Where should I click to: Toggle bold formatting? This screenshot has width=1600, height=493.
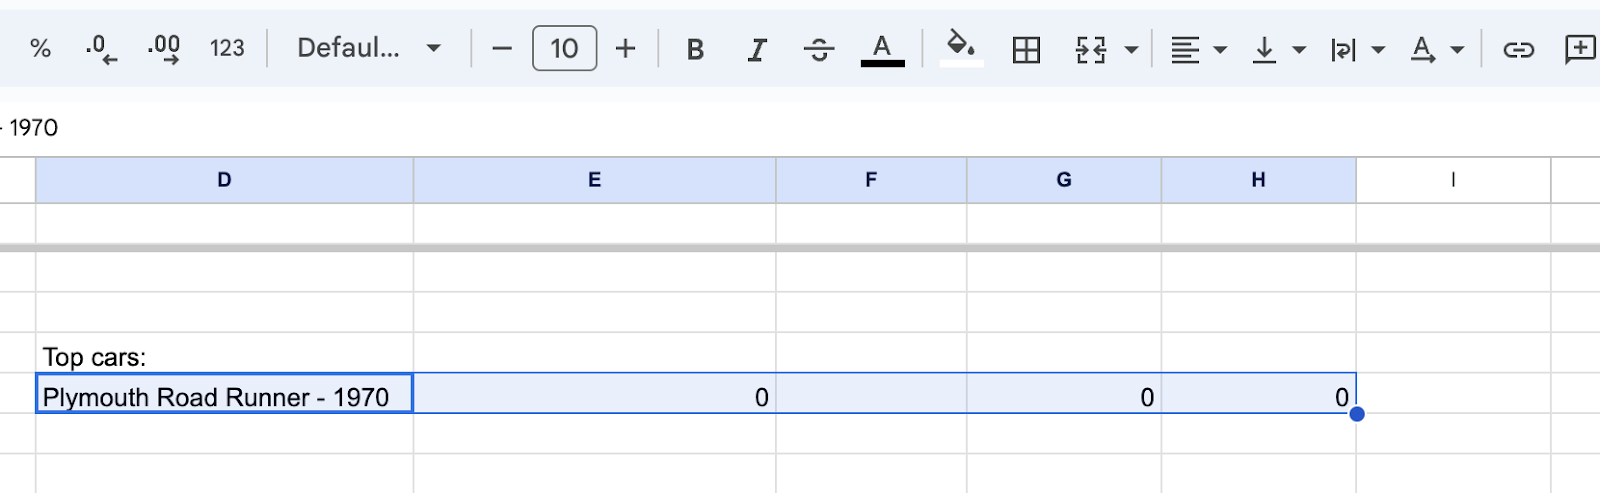tap(695, 49)
